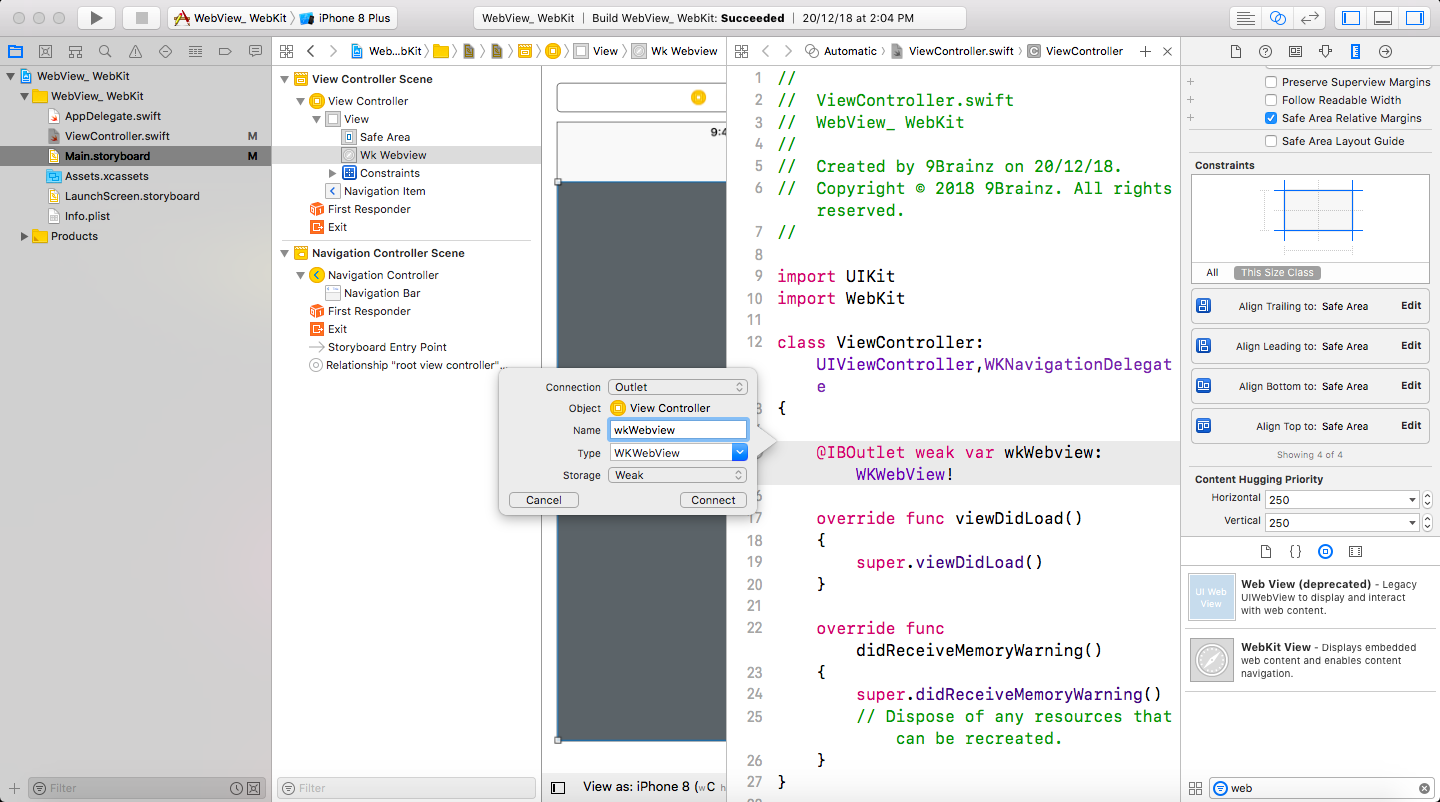The height and width of the screenshot is (802, 1440).
Task: Collapse the View Controller Scene
Action: click(x=285, y=79)
